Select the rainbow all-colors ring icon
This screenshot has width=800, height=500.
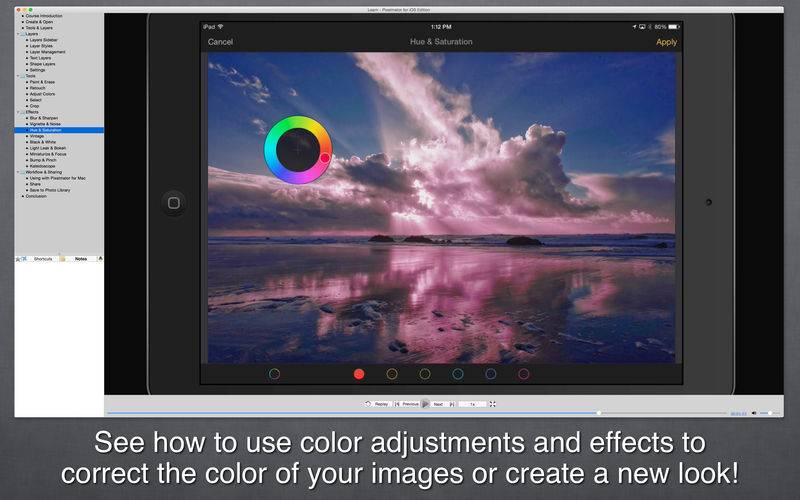pos(274,374)
